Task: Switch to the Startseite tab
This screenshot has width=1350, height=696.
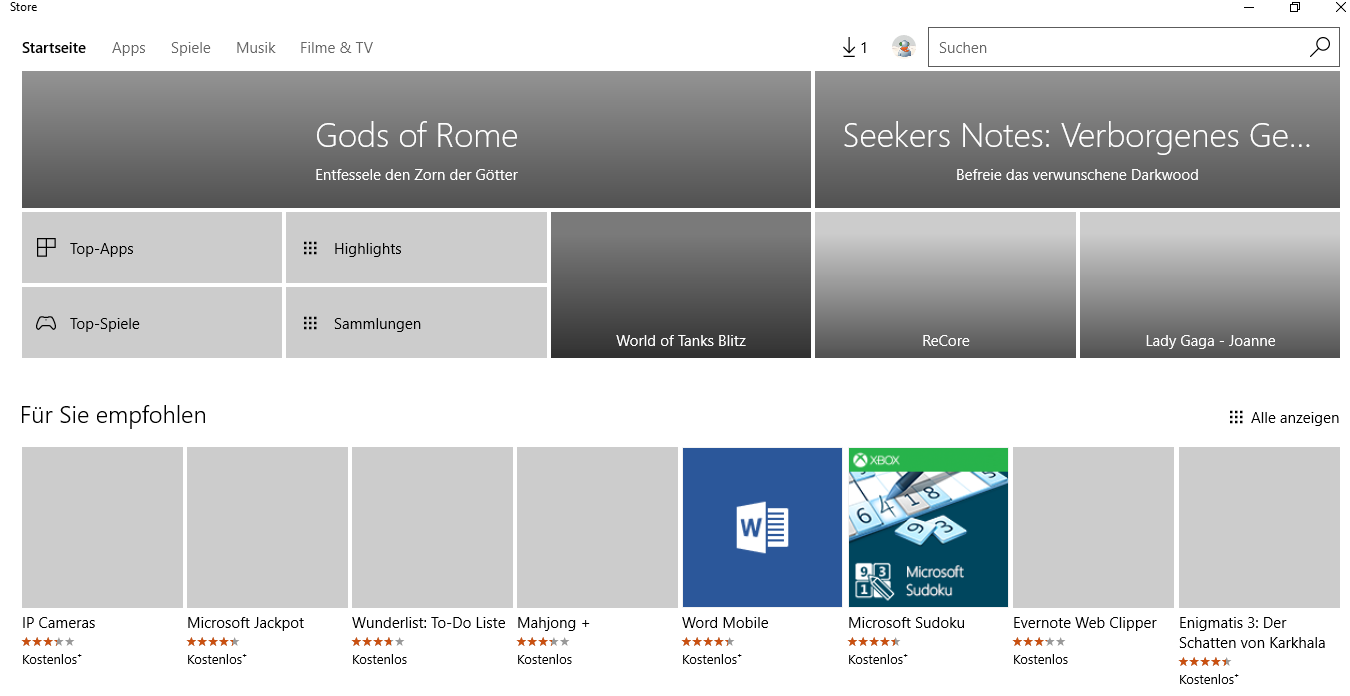Action: pos(54,47)
